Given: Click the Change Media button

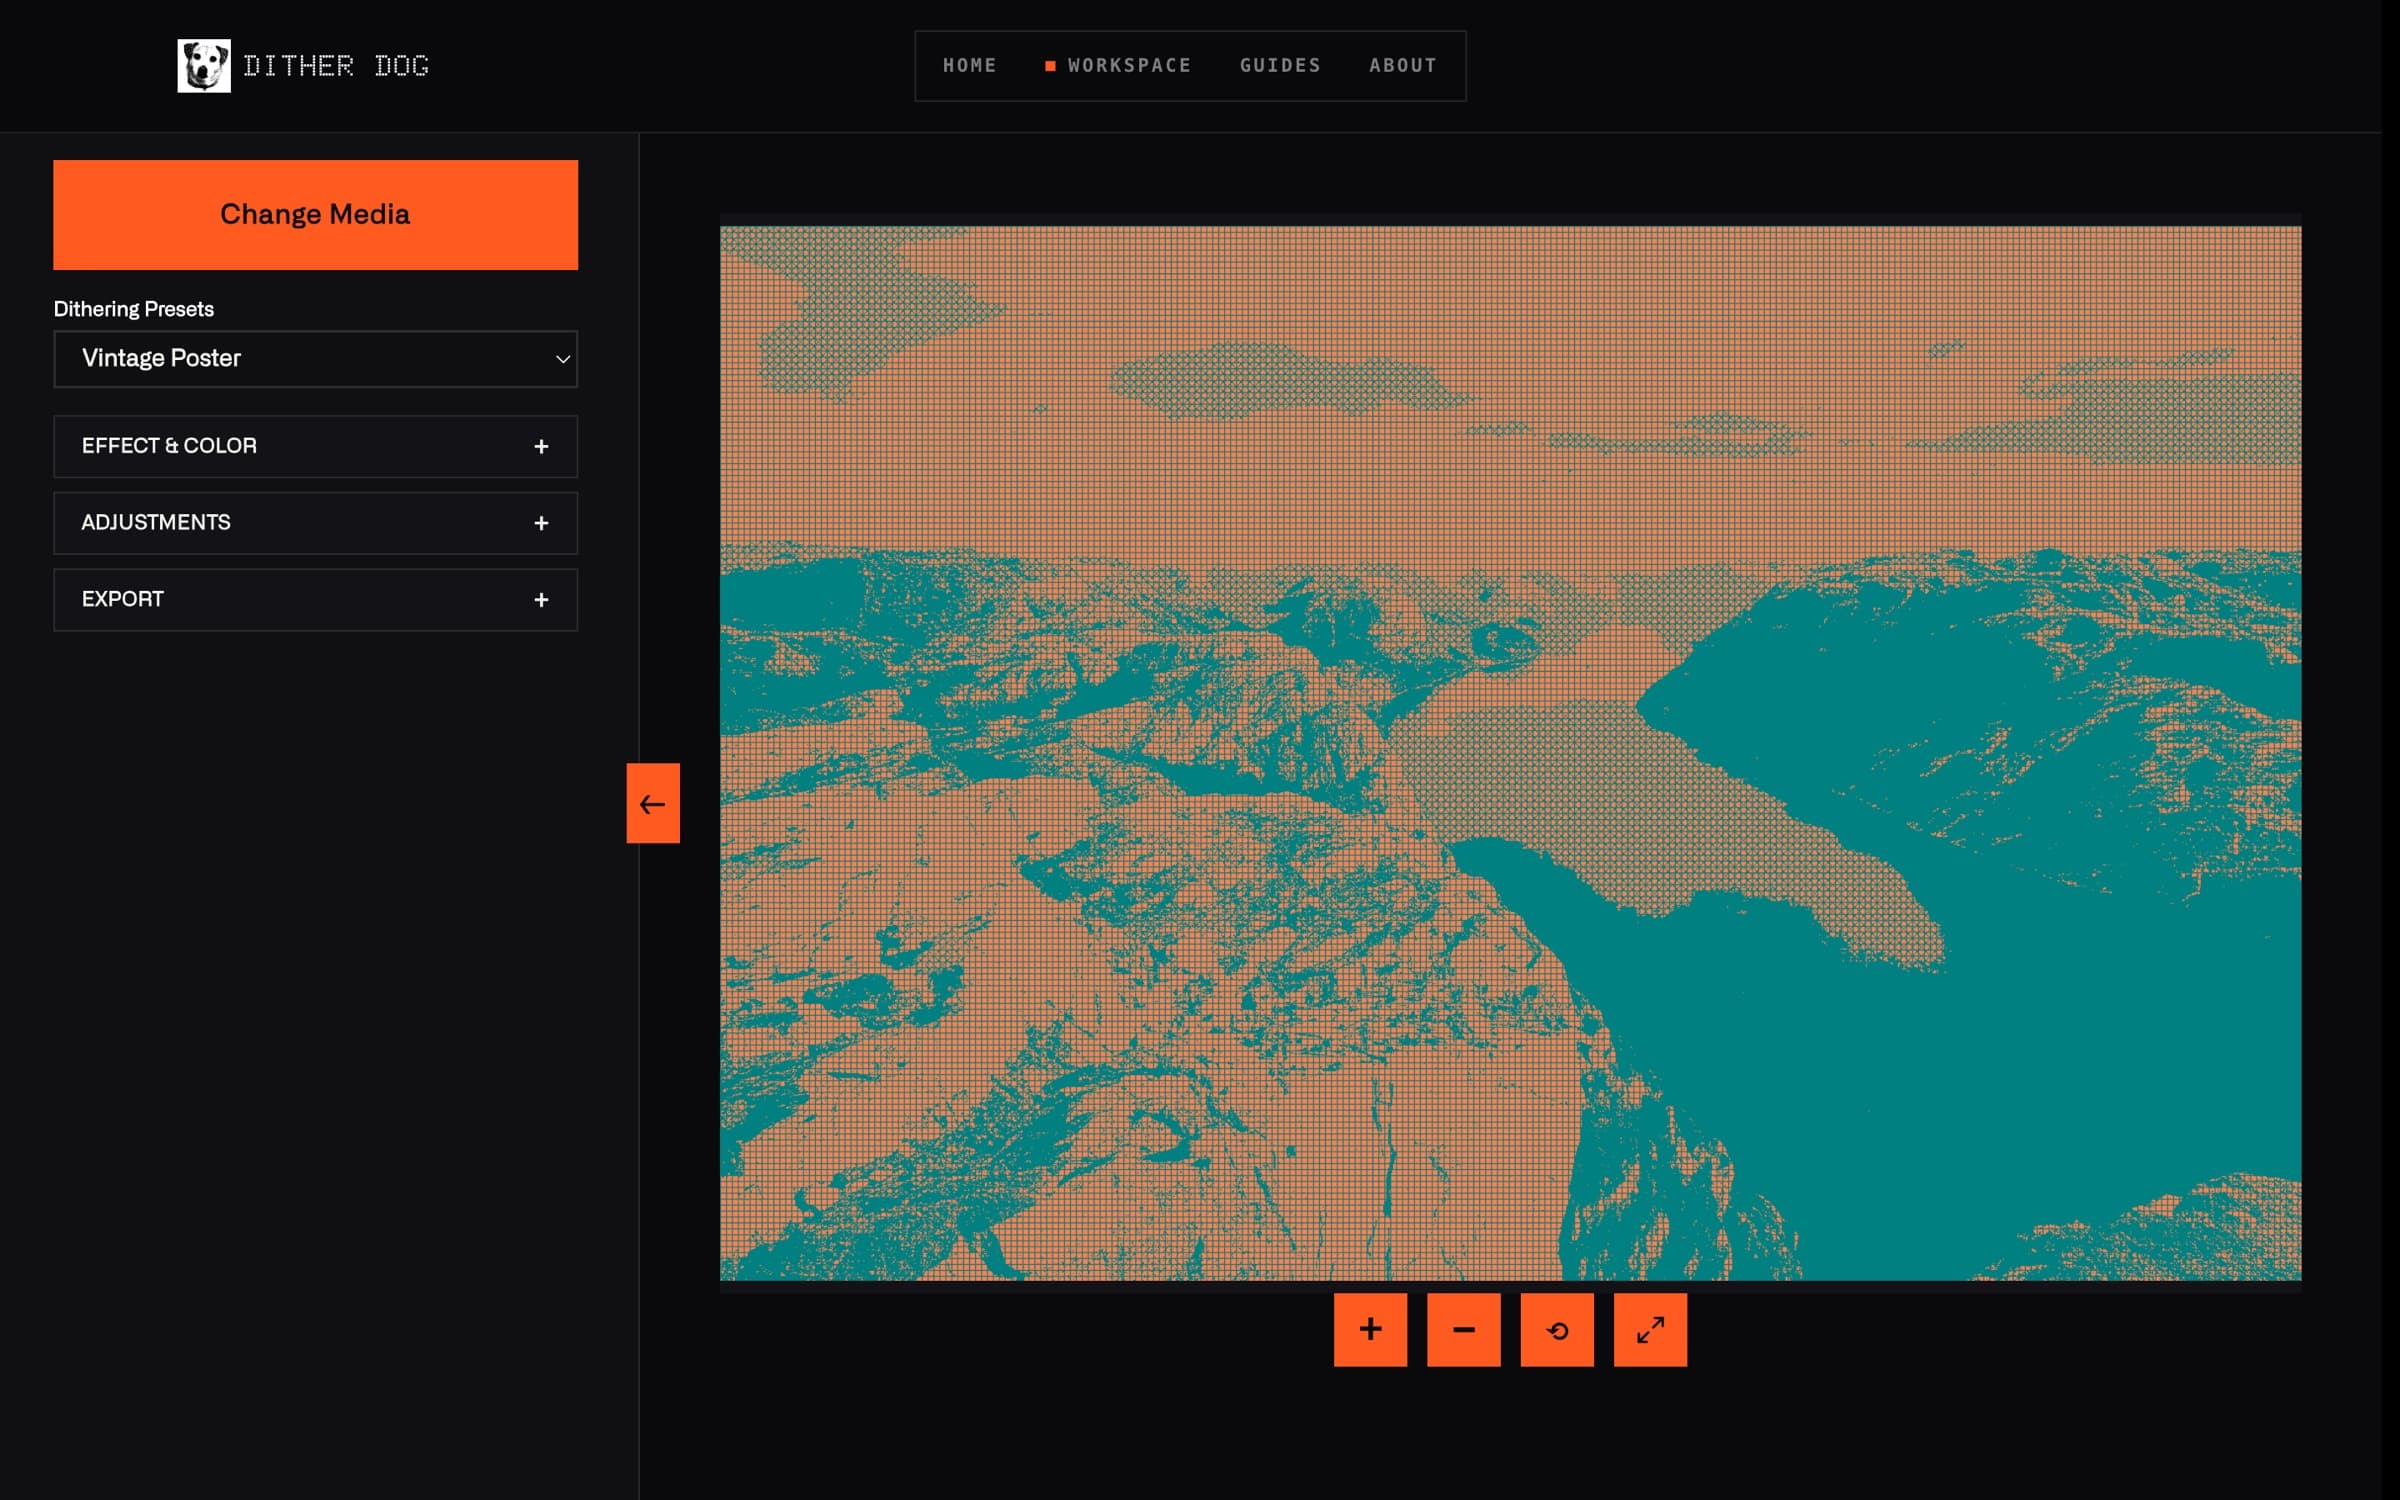Looking at the screenshot, I should 315,215.
